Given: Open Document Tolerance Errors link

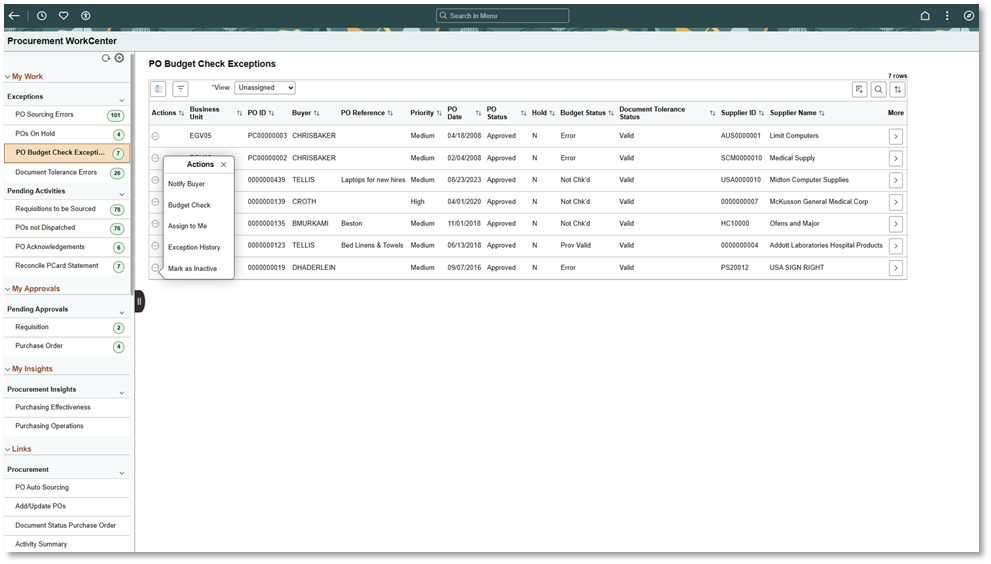Looking at the screenshot, I should click(56, 172).
